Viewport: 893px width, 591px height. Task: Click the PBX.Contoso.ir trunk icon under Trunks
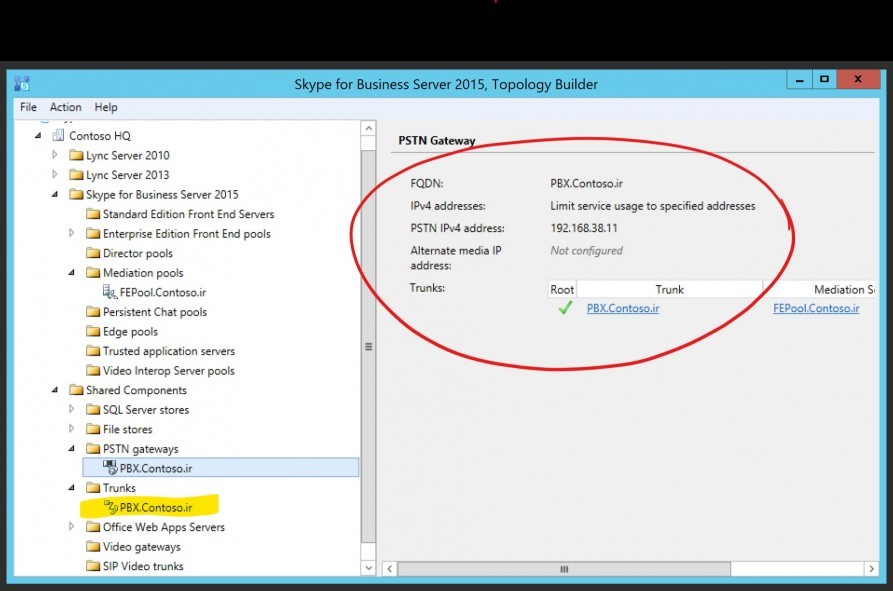pyautogui.click(x=110, y=507)
